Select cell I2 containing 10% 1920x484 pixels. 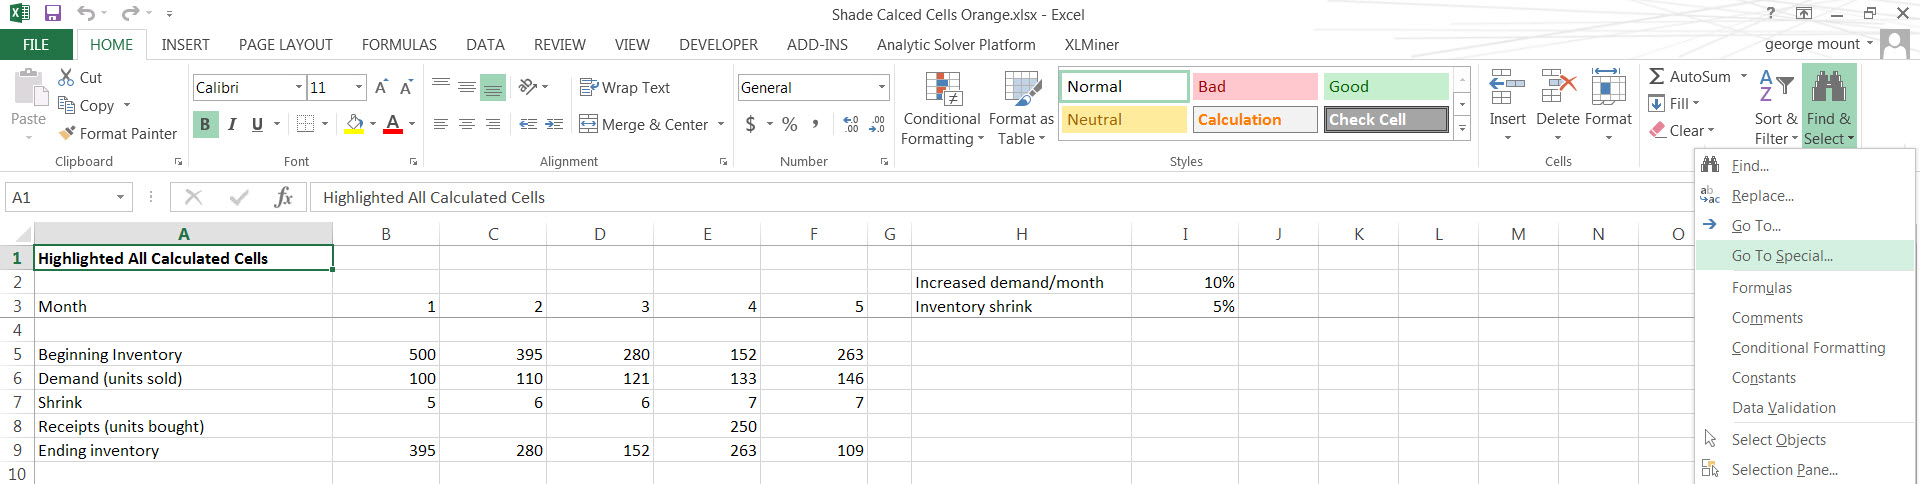point(1184,282)
